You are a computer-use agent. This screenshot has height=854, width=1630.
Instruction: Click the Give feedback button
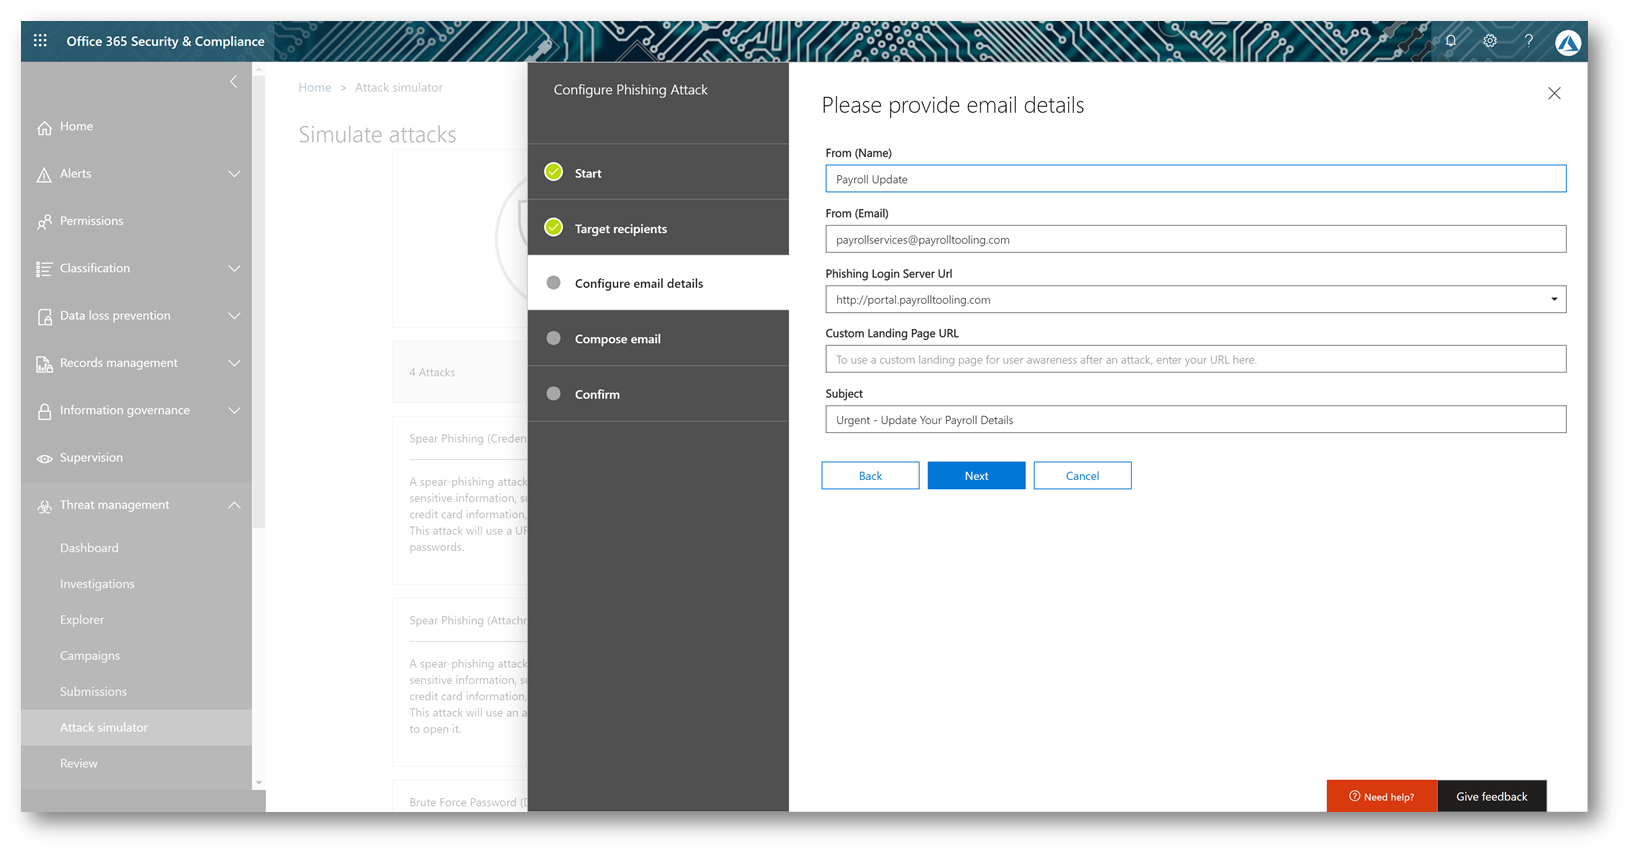1491,796
